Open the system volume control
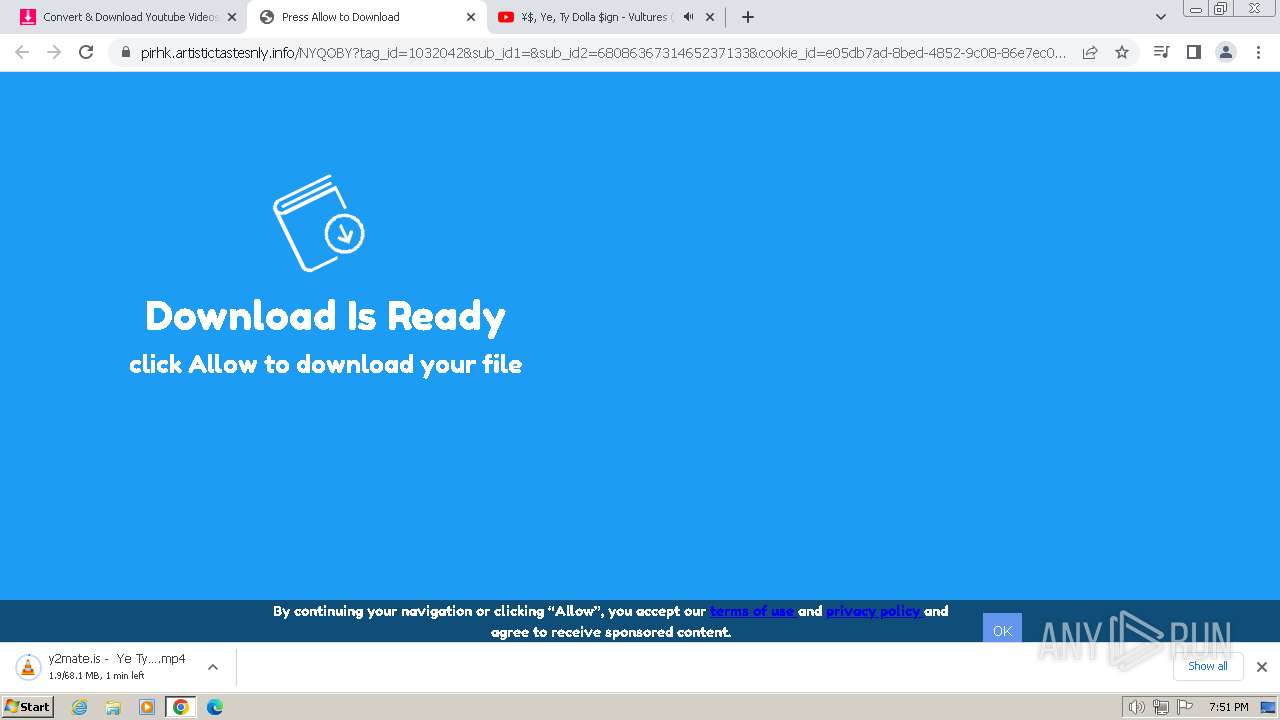The width and height of the screenshot is (1280, 720). tap(1136, 707)
